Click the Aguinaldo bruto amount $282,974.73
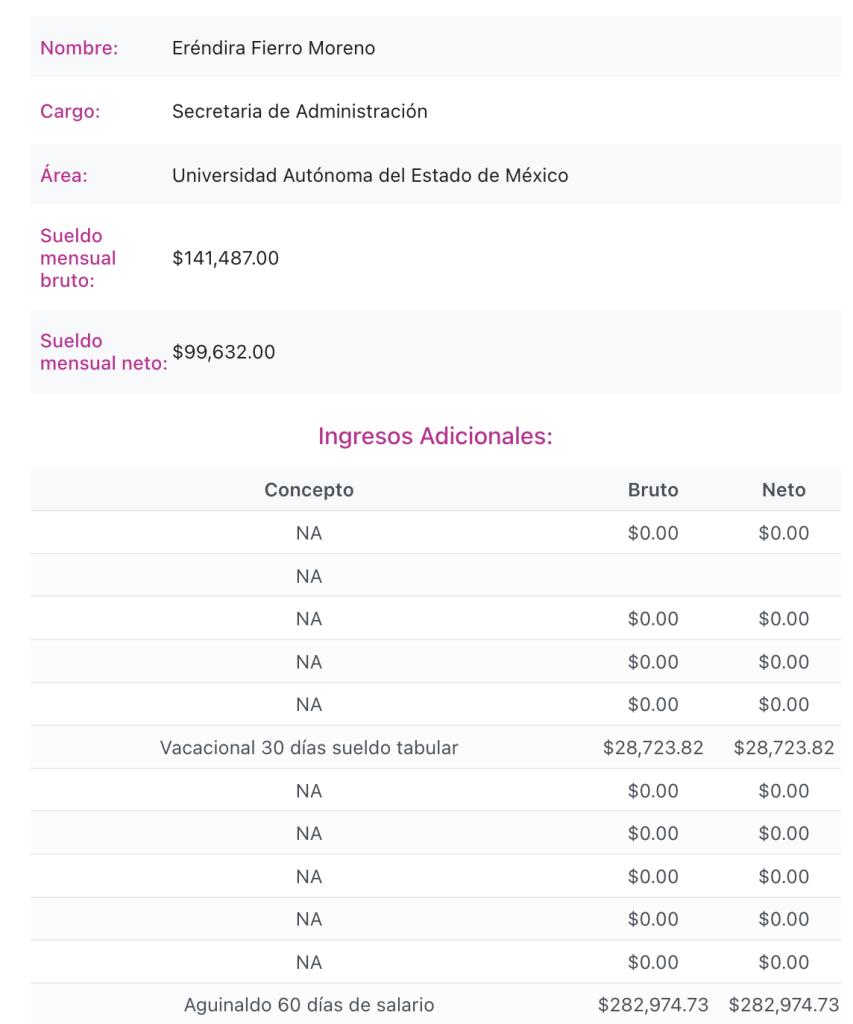This screenshot has height=1024, width=853. point(653,1005)
